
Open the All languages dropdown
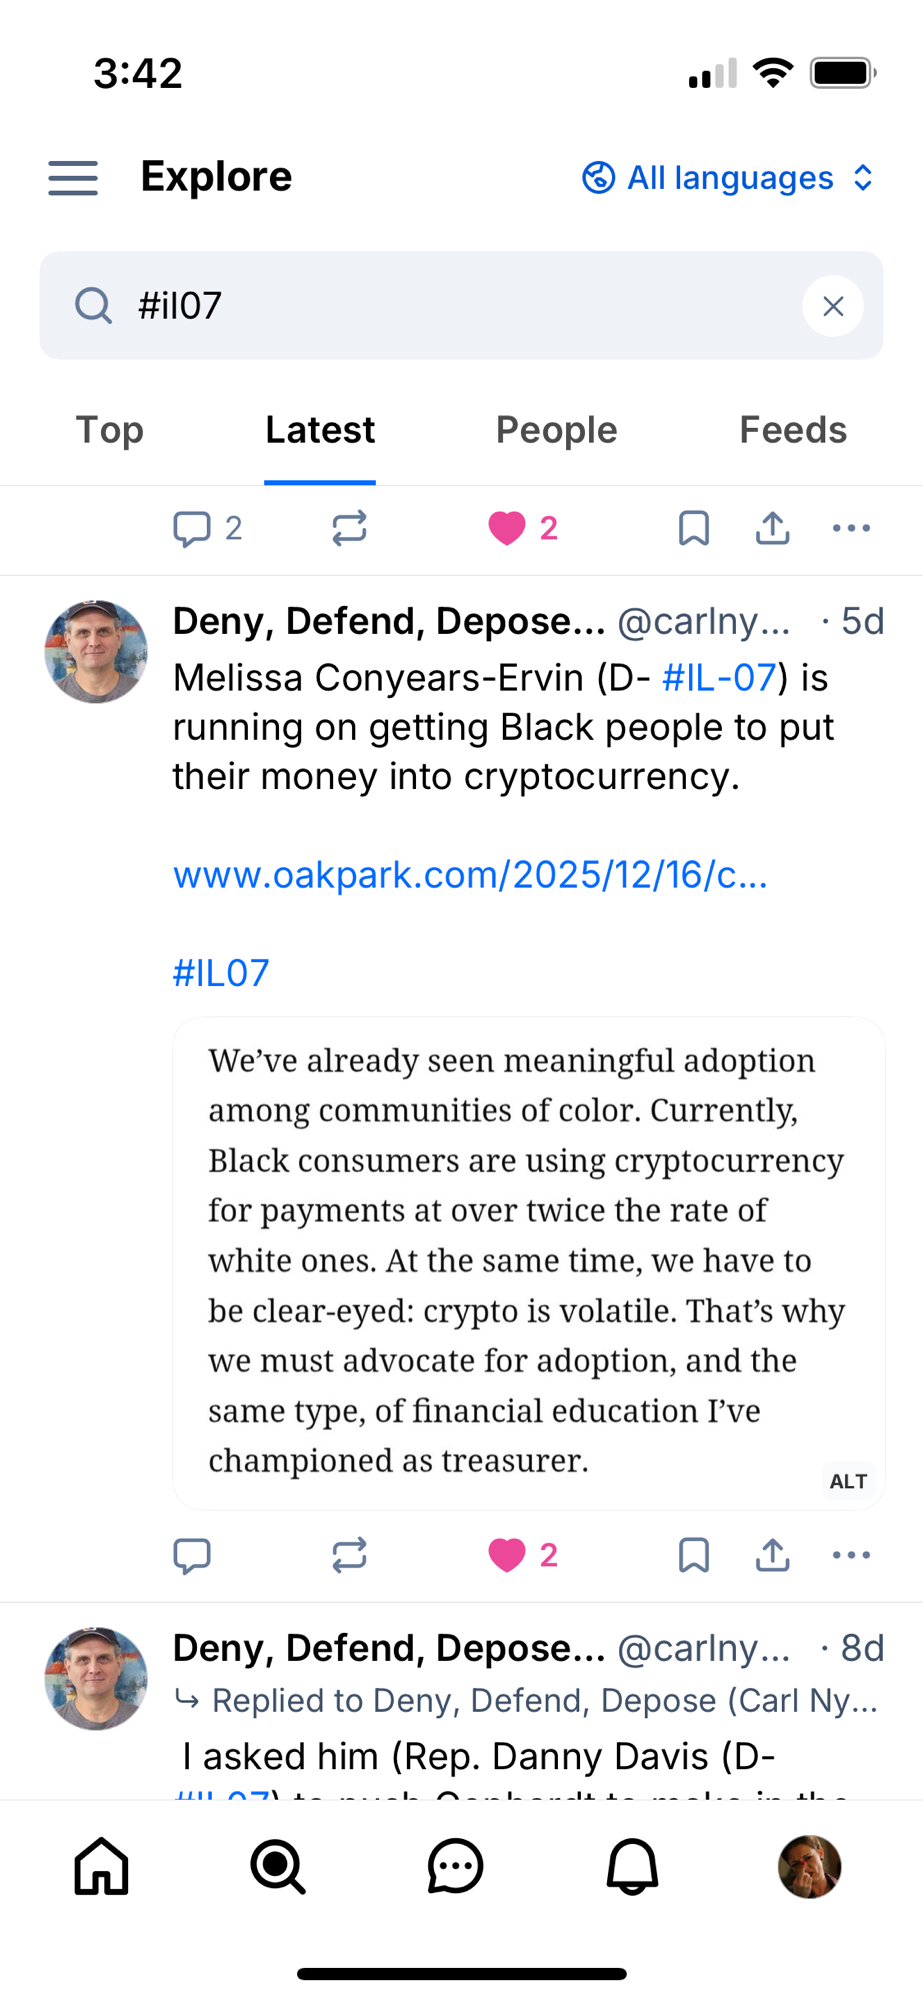(728, 178)
